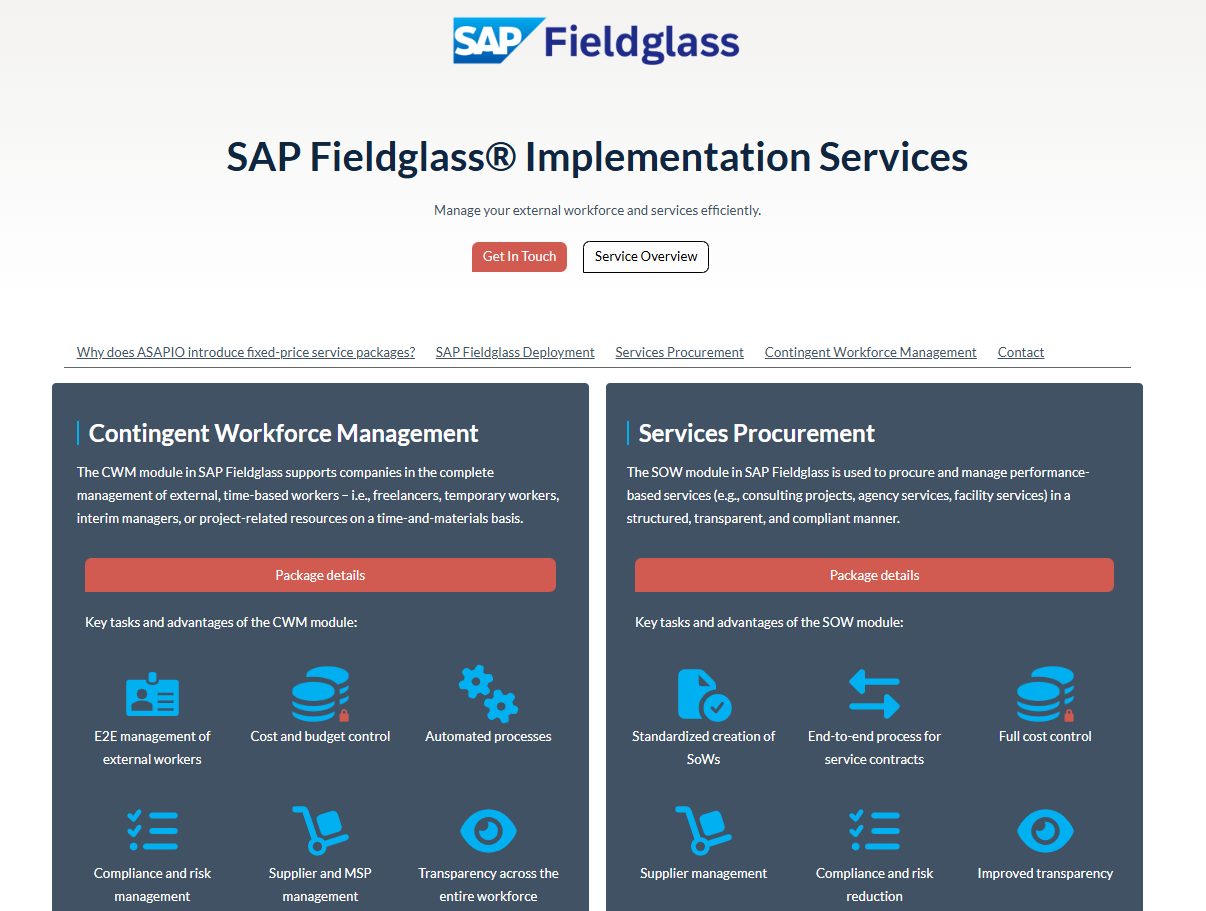Click the Transparency across the entire workforce eye icon
The image size is (1206, 911).
(x=488, y=831)
